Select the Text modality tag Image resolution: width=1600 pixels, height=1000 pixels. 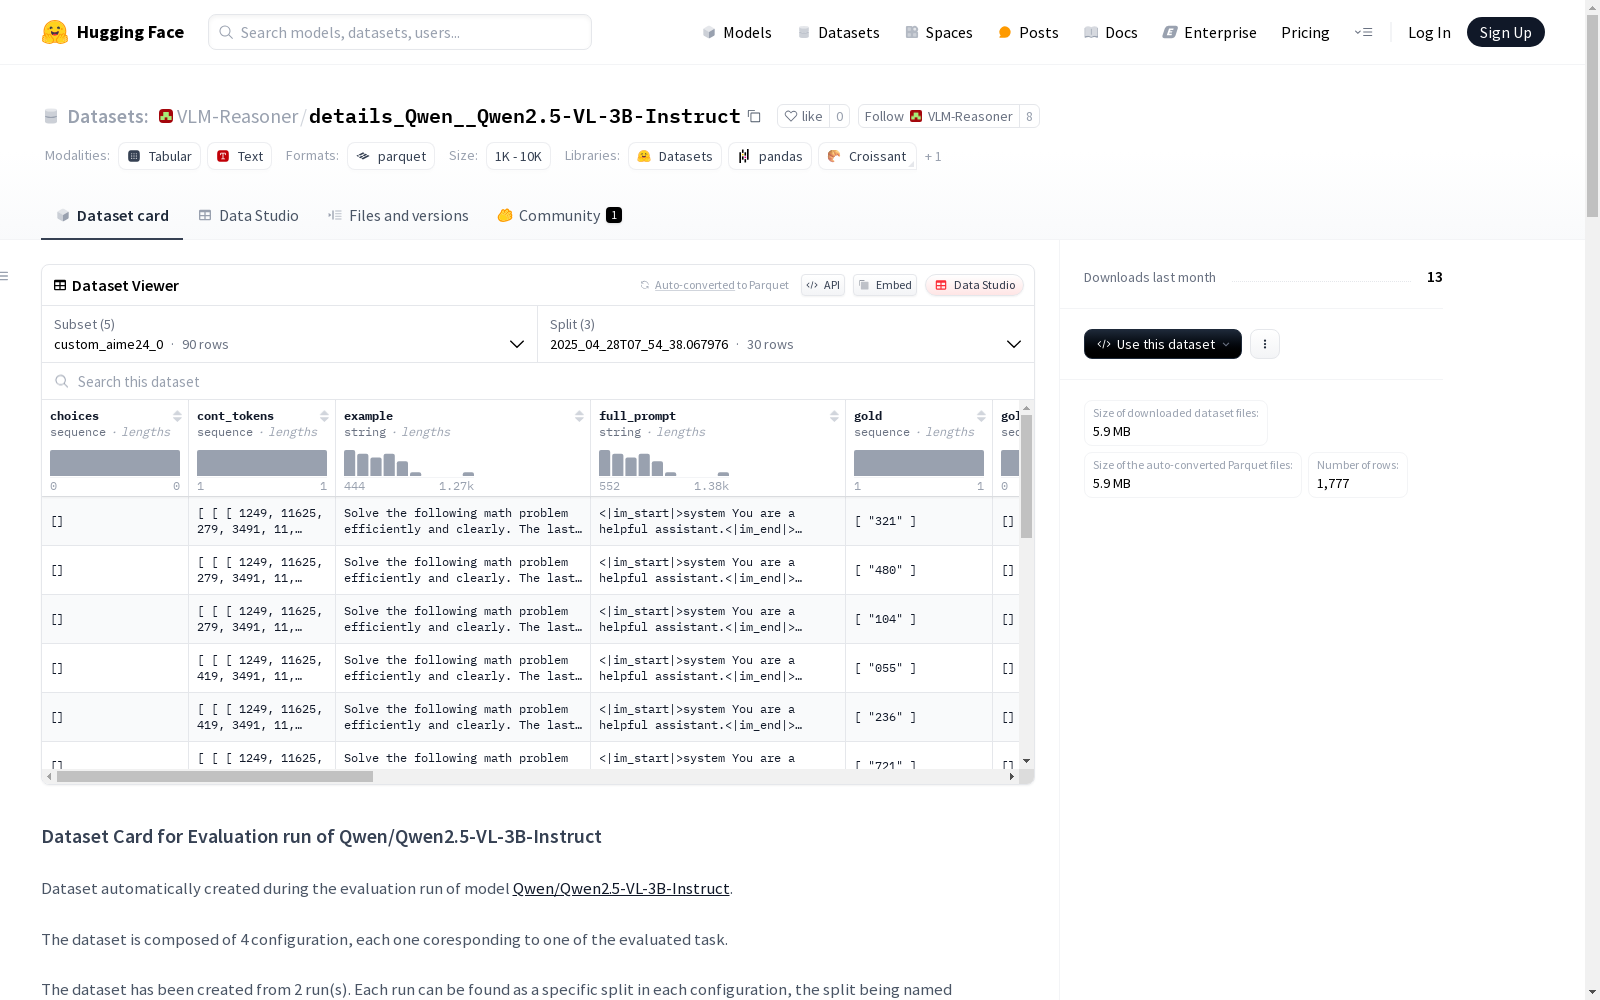(240, 156)
